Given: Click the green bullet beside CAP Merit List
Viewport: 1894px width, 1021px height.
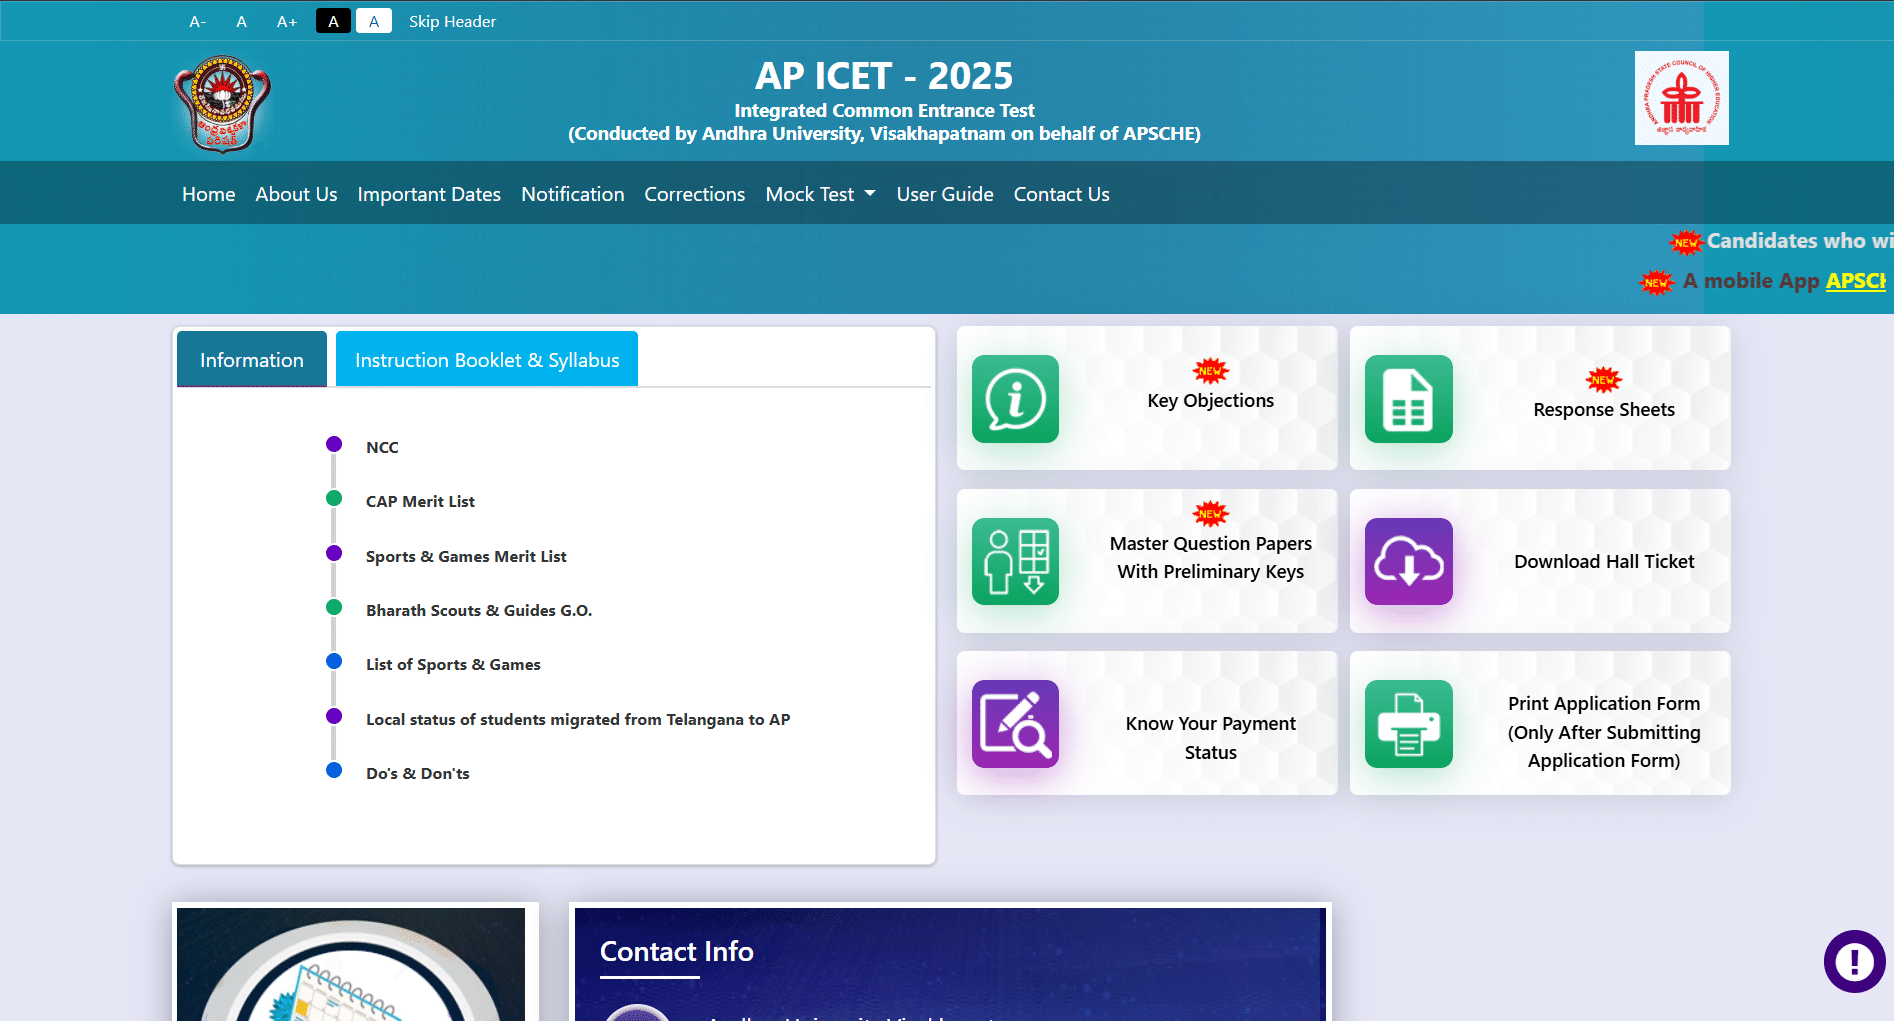Looking at the screenshot, I should pyautogui.click(x=334, y=498).
